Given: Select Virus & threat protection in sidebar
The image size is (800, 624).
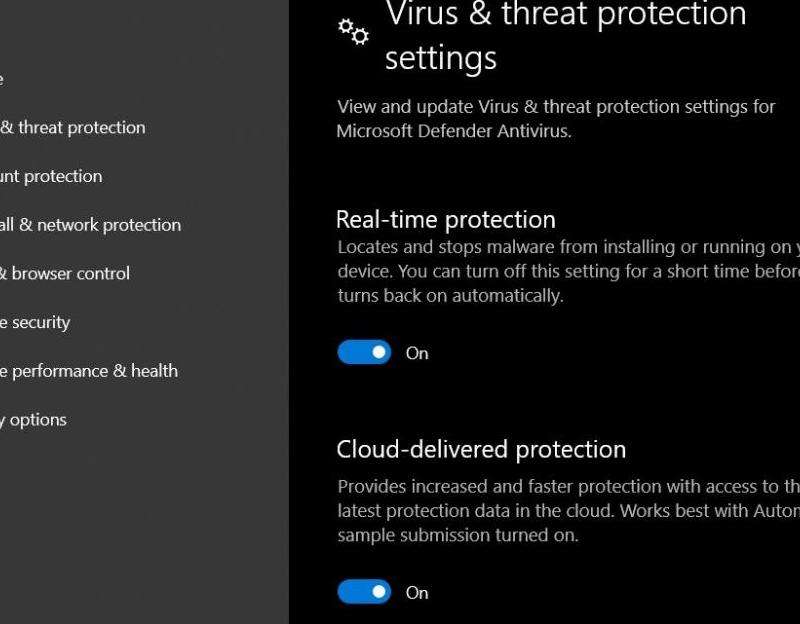Looking at the screenshot, I should tap(75, 127).
